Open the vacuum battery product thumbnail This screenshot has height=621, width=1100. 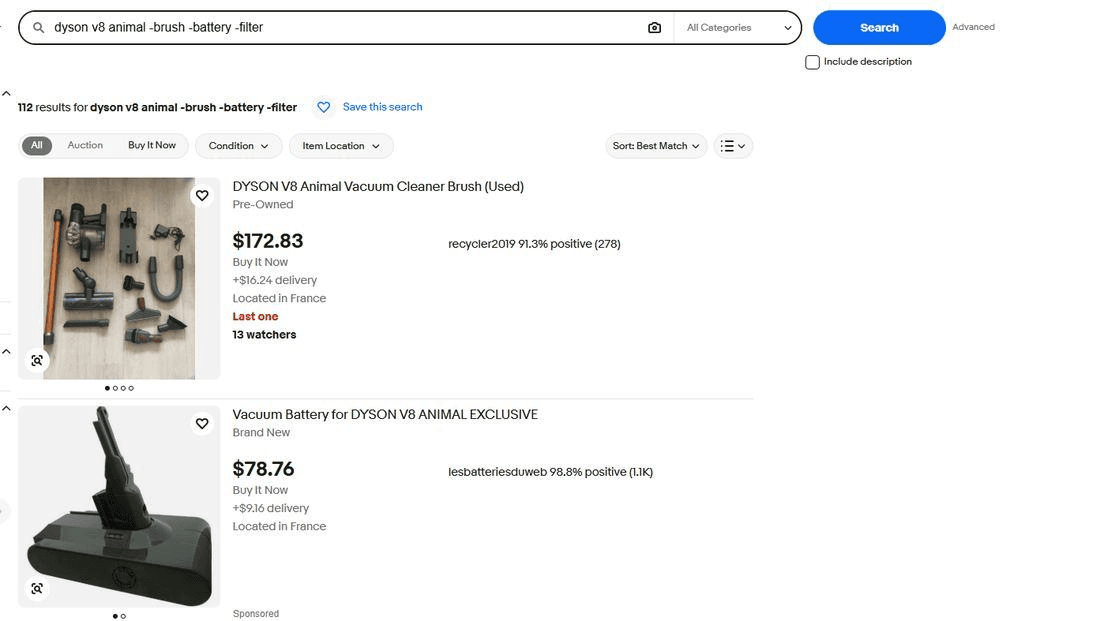pos(119,507)
